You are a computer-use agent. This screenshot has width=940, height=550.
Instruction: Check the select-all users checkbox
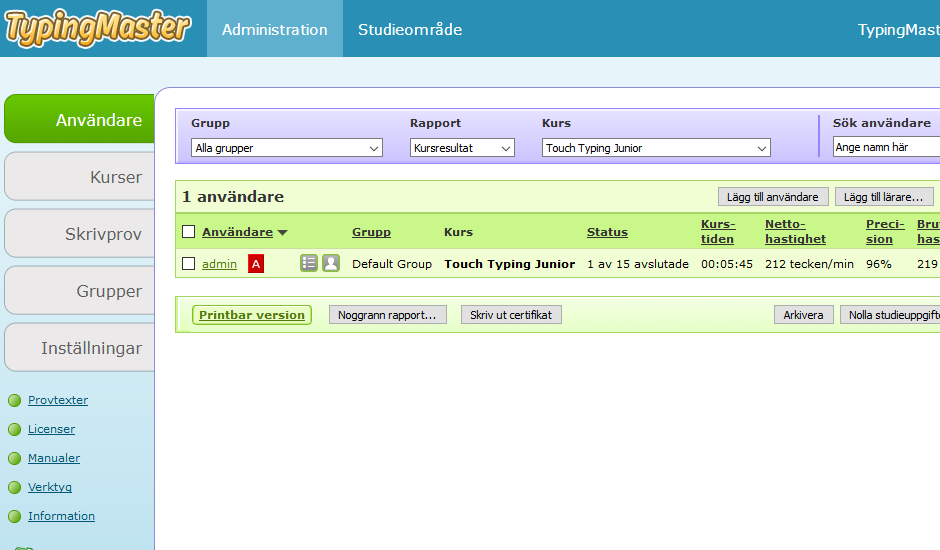188,232
